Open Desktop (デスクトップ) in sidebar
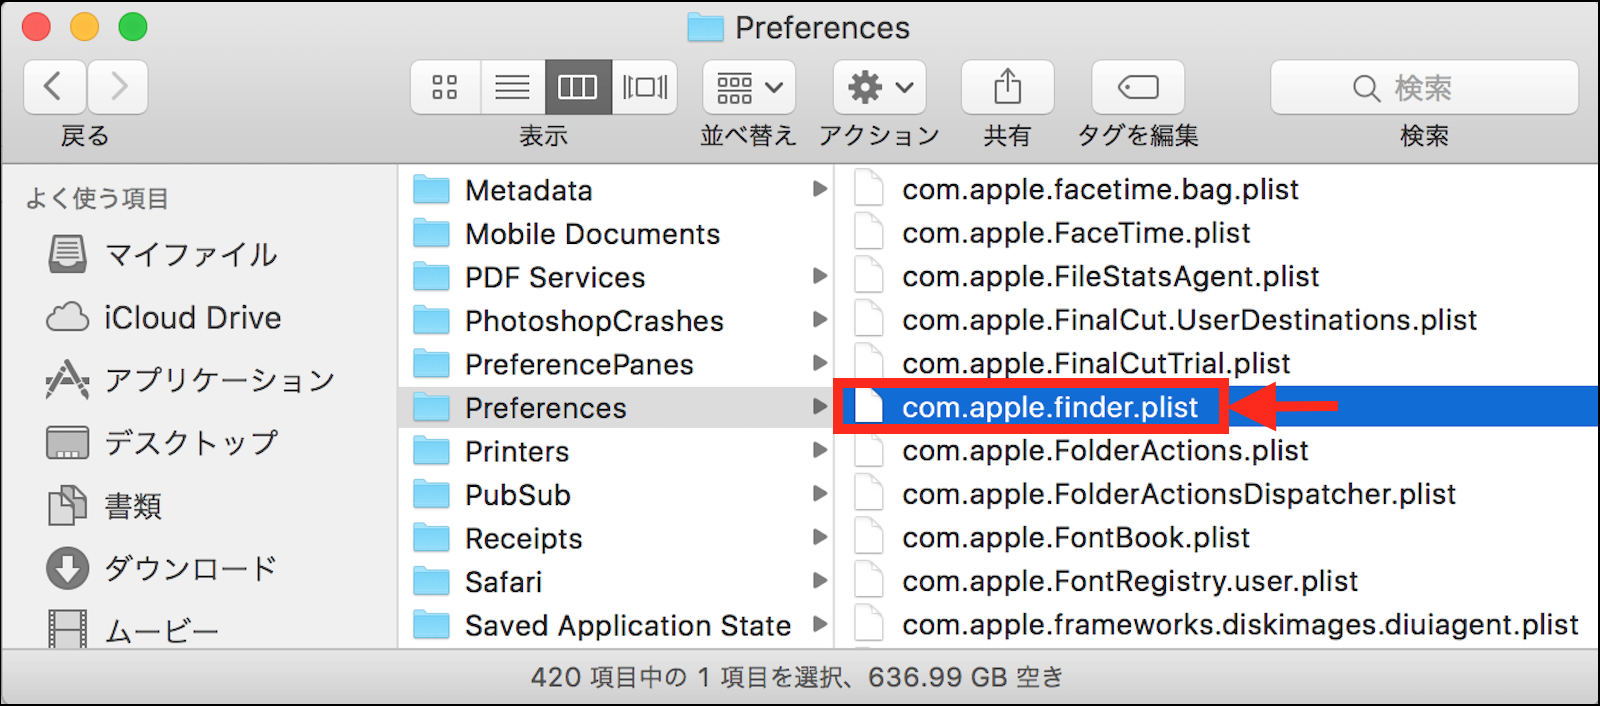1600x706 pixels. 191,443
